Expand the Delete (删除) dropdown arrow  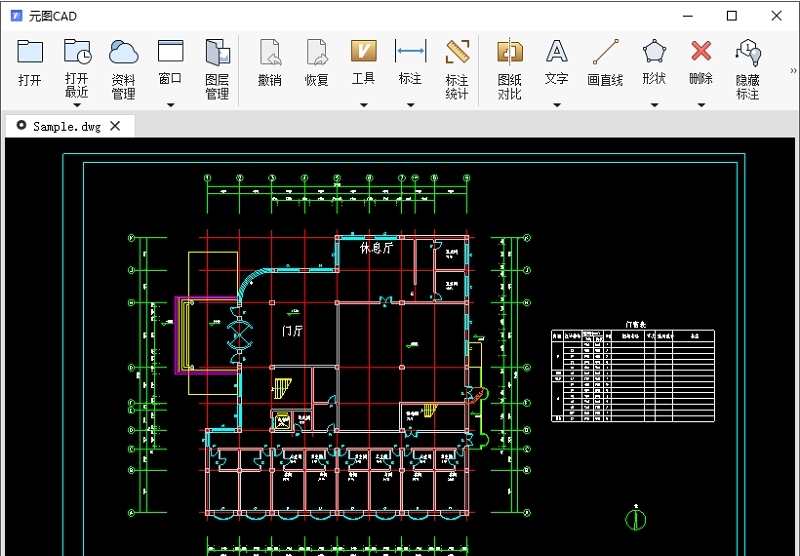(x=701, y=104)
